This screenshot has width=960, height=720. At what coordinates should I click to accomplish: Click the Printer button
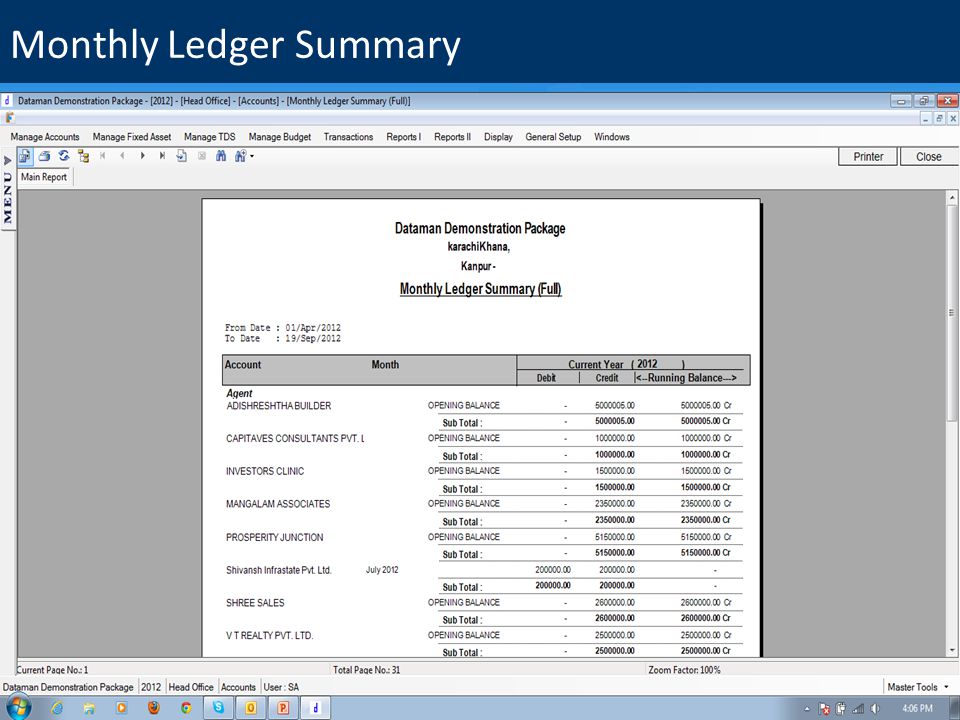868,157
